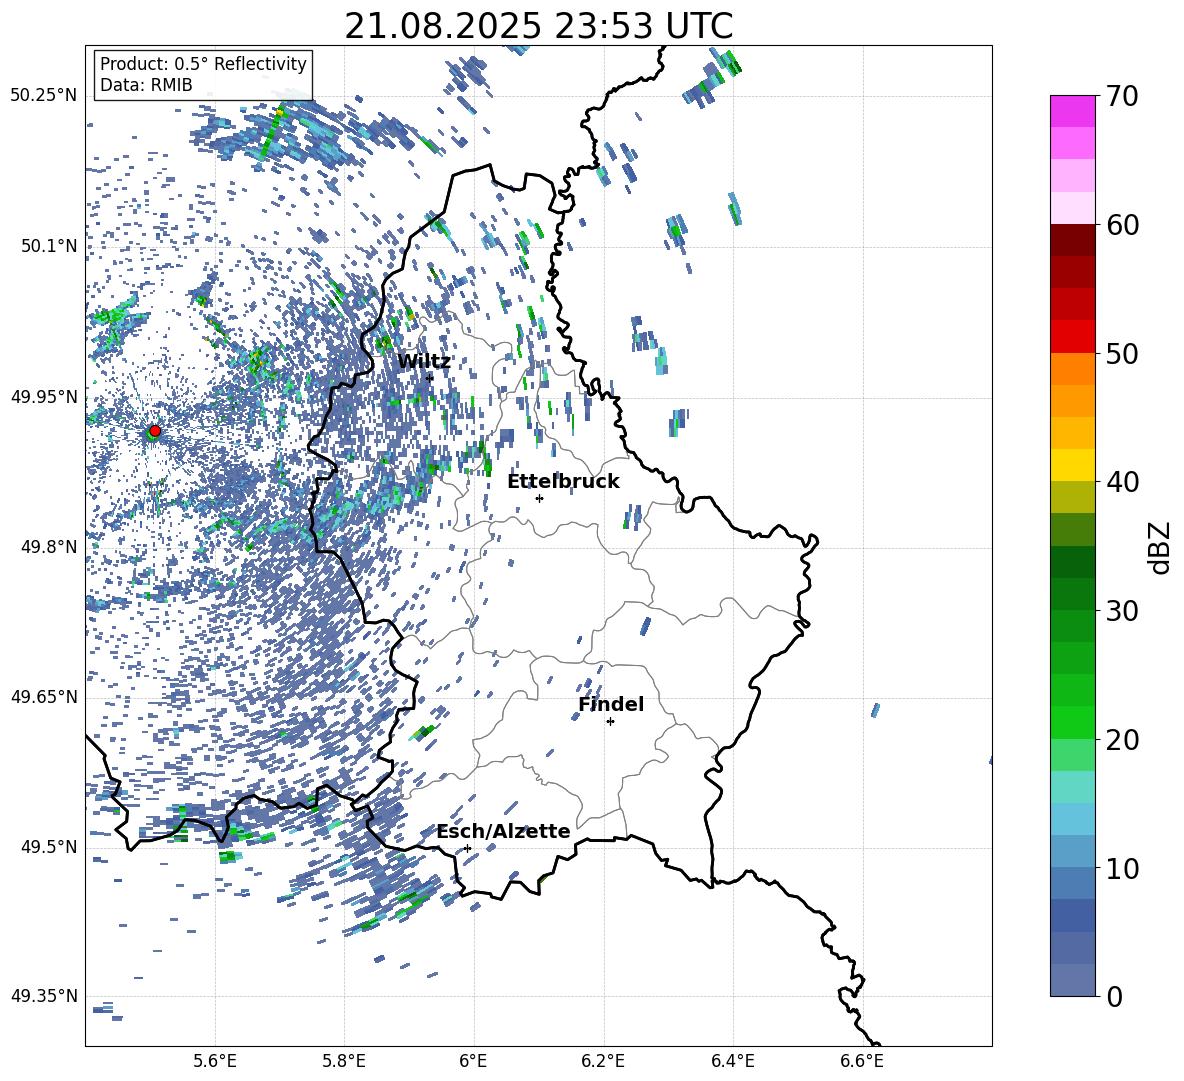Click the 49.8°N latitude label
This screenshot has height=1081, width=1184.
(x=49, y=547)
